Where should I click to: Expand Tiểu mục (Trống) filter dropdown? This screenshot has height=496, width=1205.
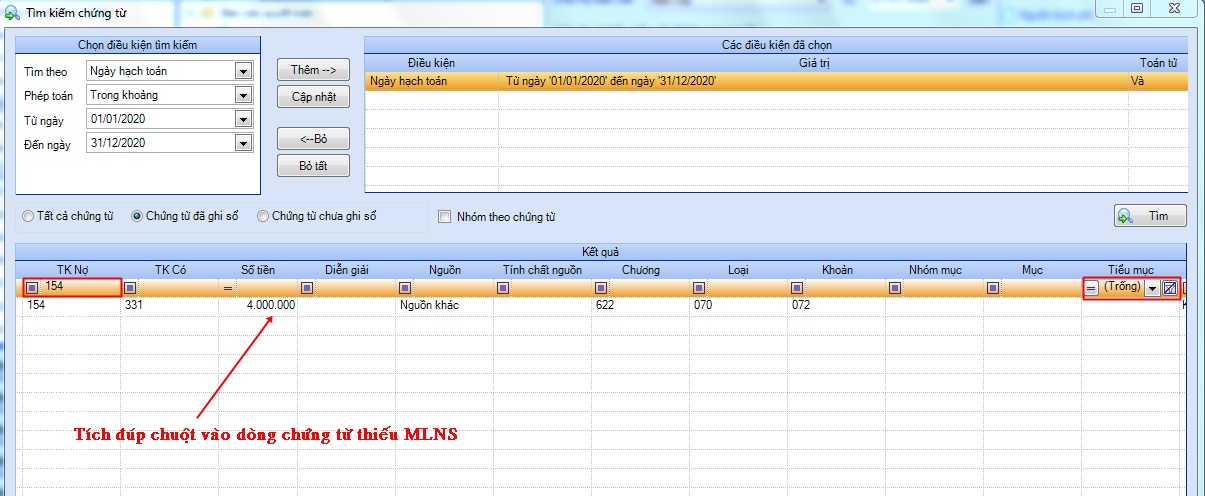[x=1152, y=288]
